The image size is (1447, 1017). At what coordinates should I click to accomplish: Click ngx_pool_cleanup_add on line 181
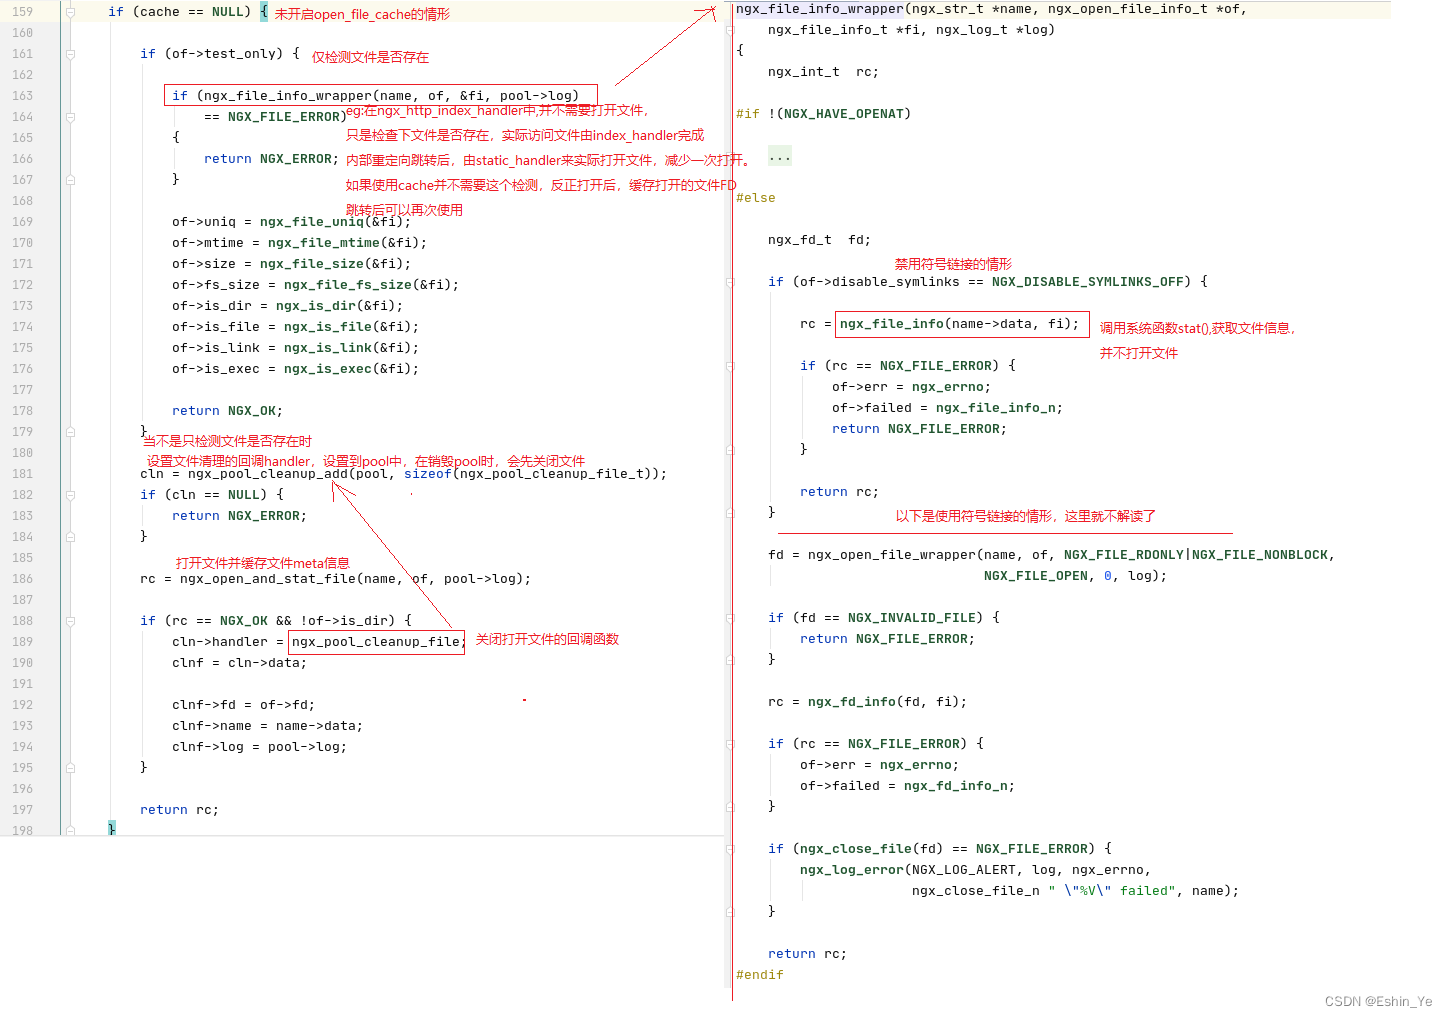pyautogui.click(x=268, y=474)
